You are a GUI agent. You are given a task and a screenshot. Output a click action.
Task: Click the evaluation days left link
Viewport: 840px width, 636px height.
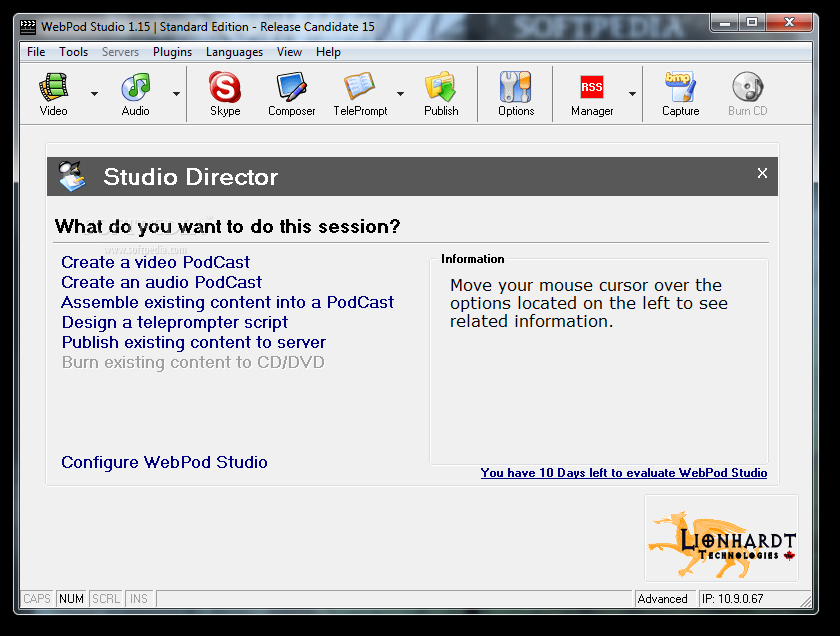pos(623,473)
